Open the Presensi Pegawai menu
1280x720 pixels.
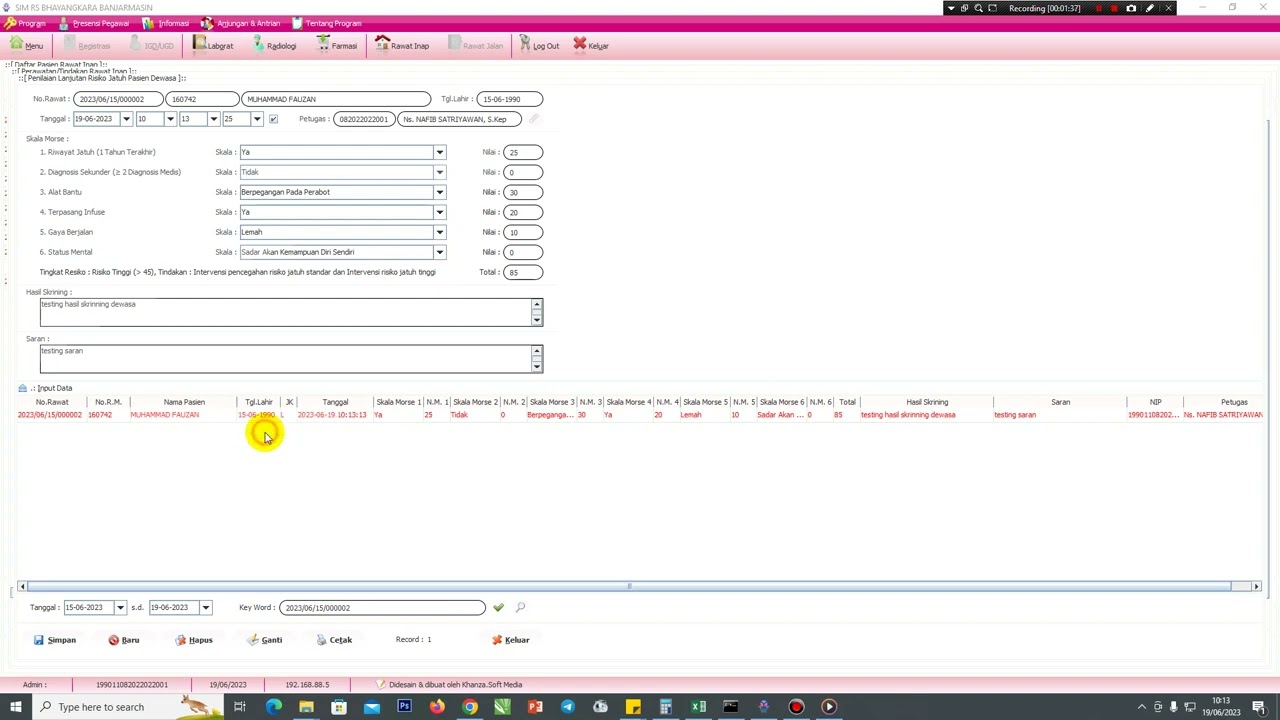coord(94,23)
